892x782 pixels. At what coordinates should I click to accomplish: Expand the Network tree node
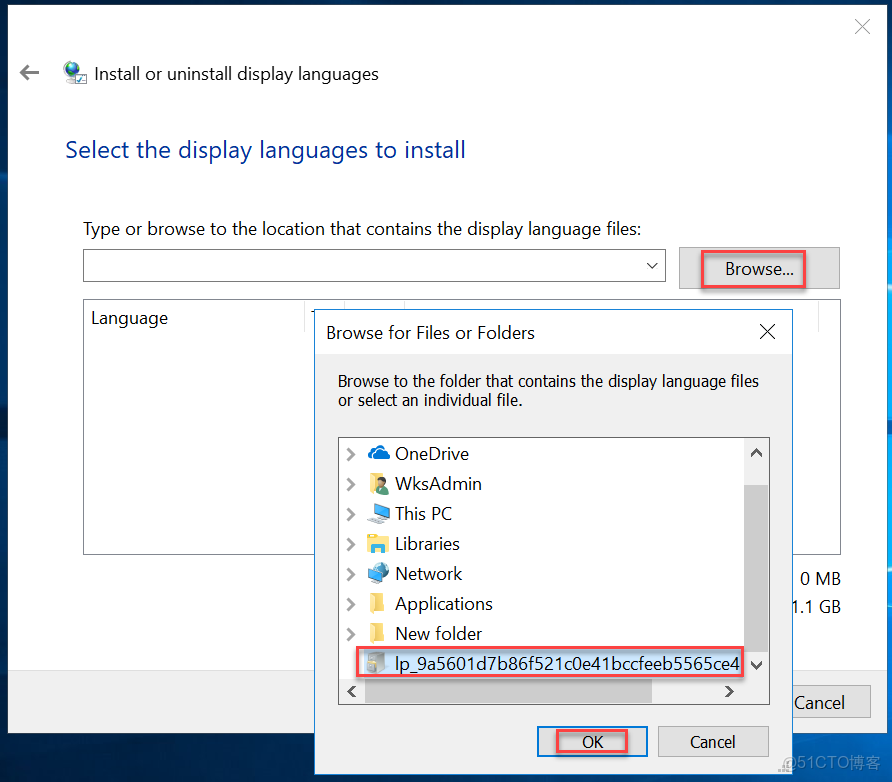point(351,574)
